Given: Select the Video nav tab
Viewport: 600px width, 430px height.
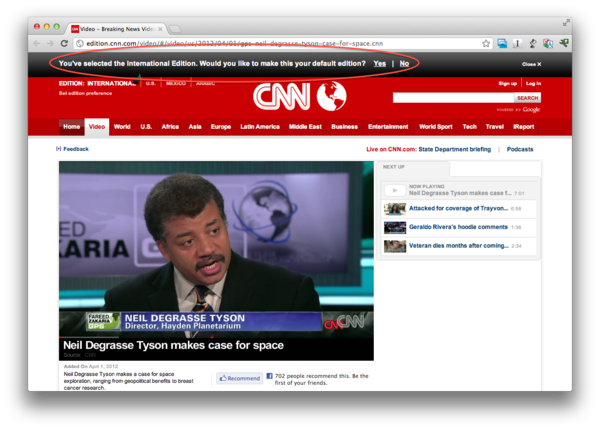Looking at the screenshot, I should click(97, 127).
